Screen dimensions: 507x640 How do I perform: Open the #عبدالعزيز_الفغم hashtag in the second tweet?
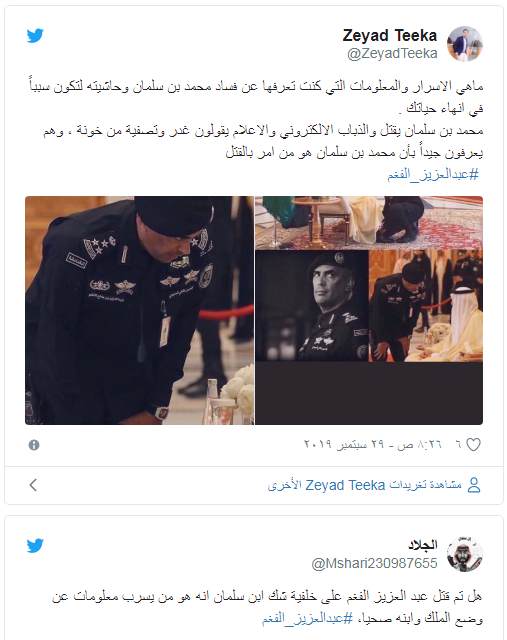[x=307, y=618]
